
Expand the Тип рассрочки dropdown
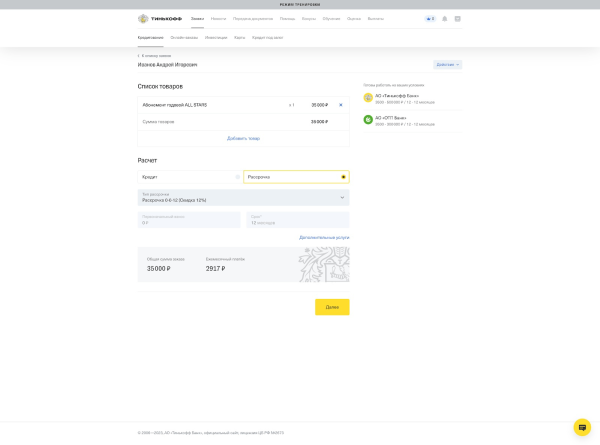point(341,197)
